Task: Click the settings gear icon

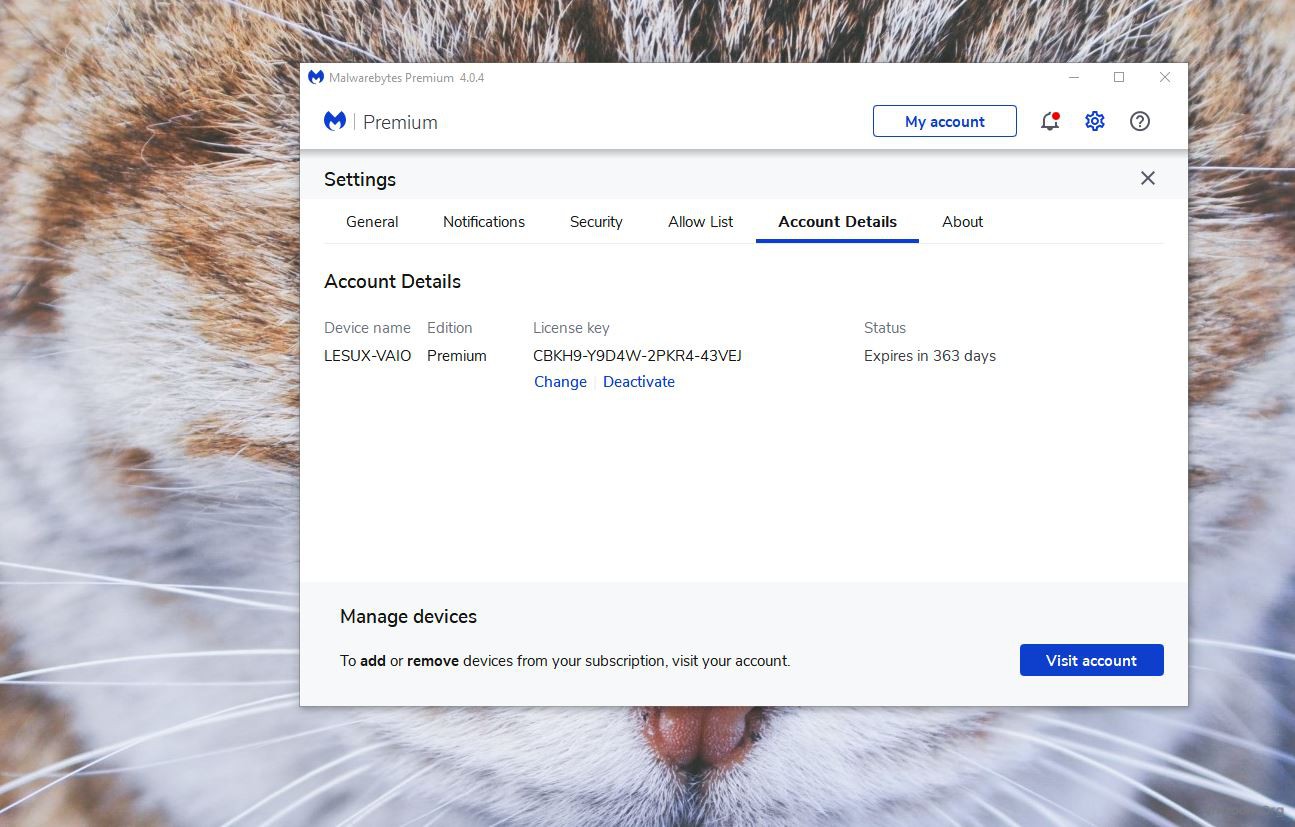Action: coord(1095,122)
